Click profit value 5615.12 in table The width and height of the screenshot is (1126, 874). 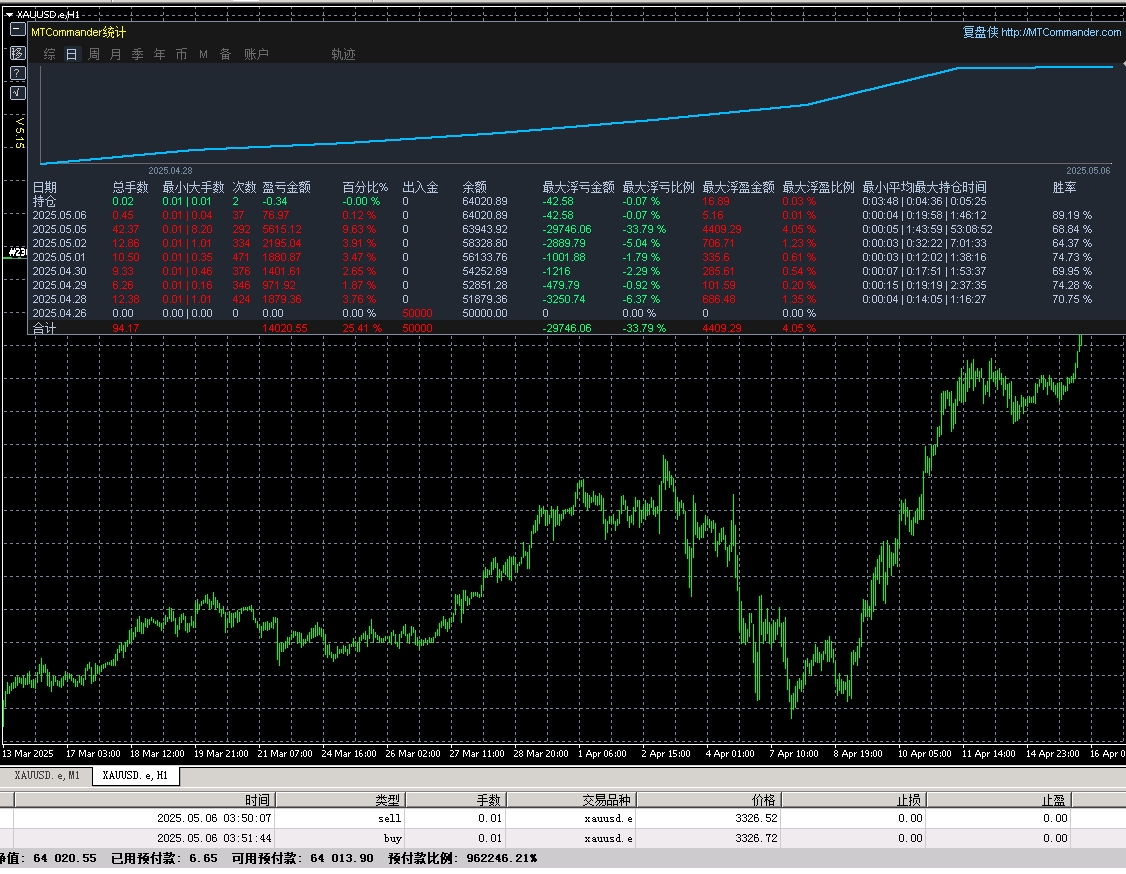point(282,229)
